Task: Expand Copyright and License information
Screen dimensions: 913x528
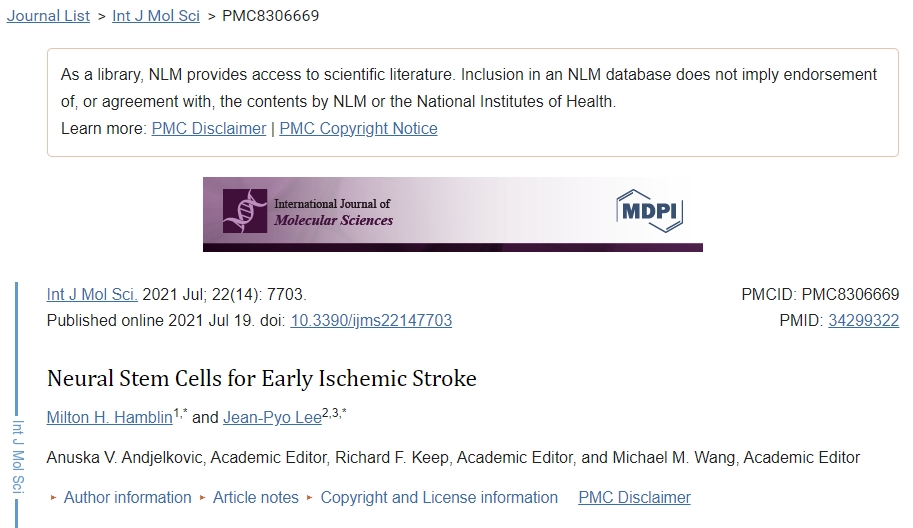Action: pos(439,497)
